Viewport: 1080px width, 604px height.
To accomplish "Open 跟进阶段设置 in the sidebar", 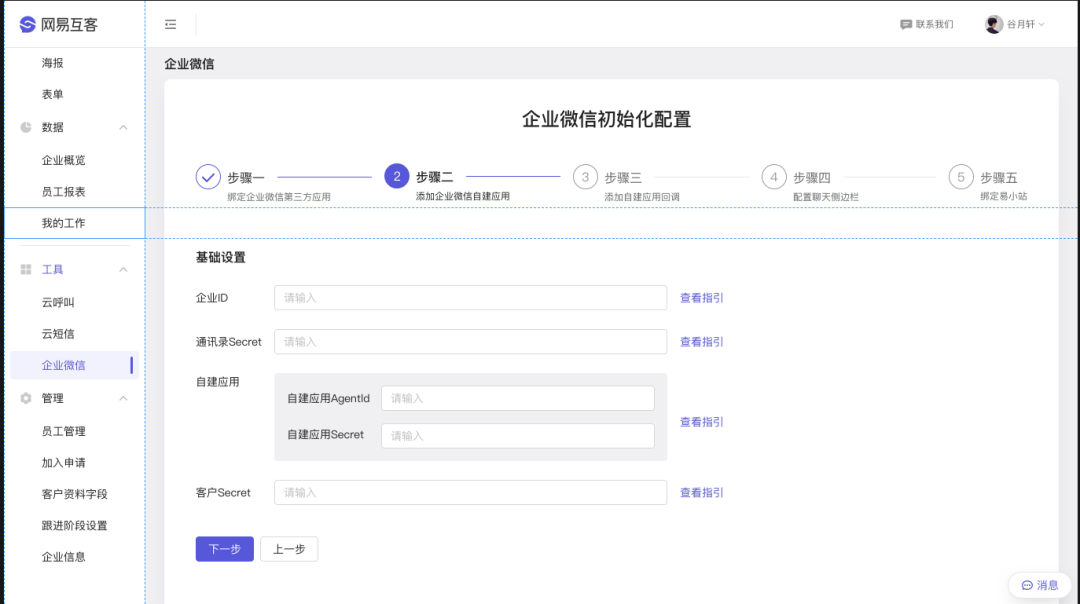I will point(74,525).
